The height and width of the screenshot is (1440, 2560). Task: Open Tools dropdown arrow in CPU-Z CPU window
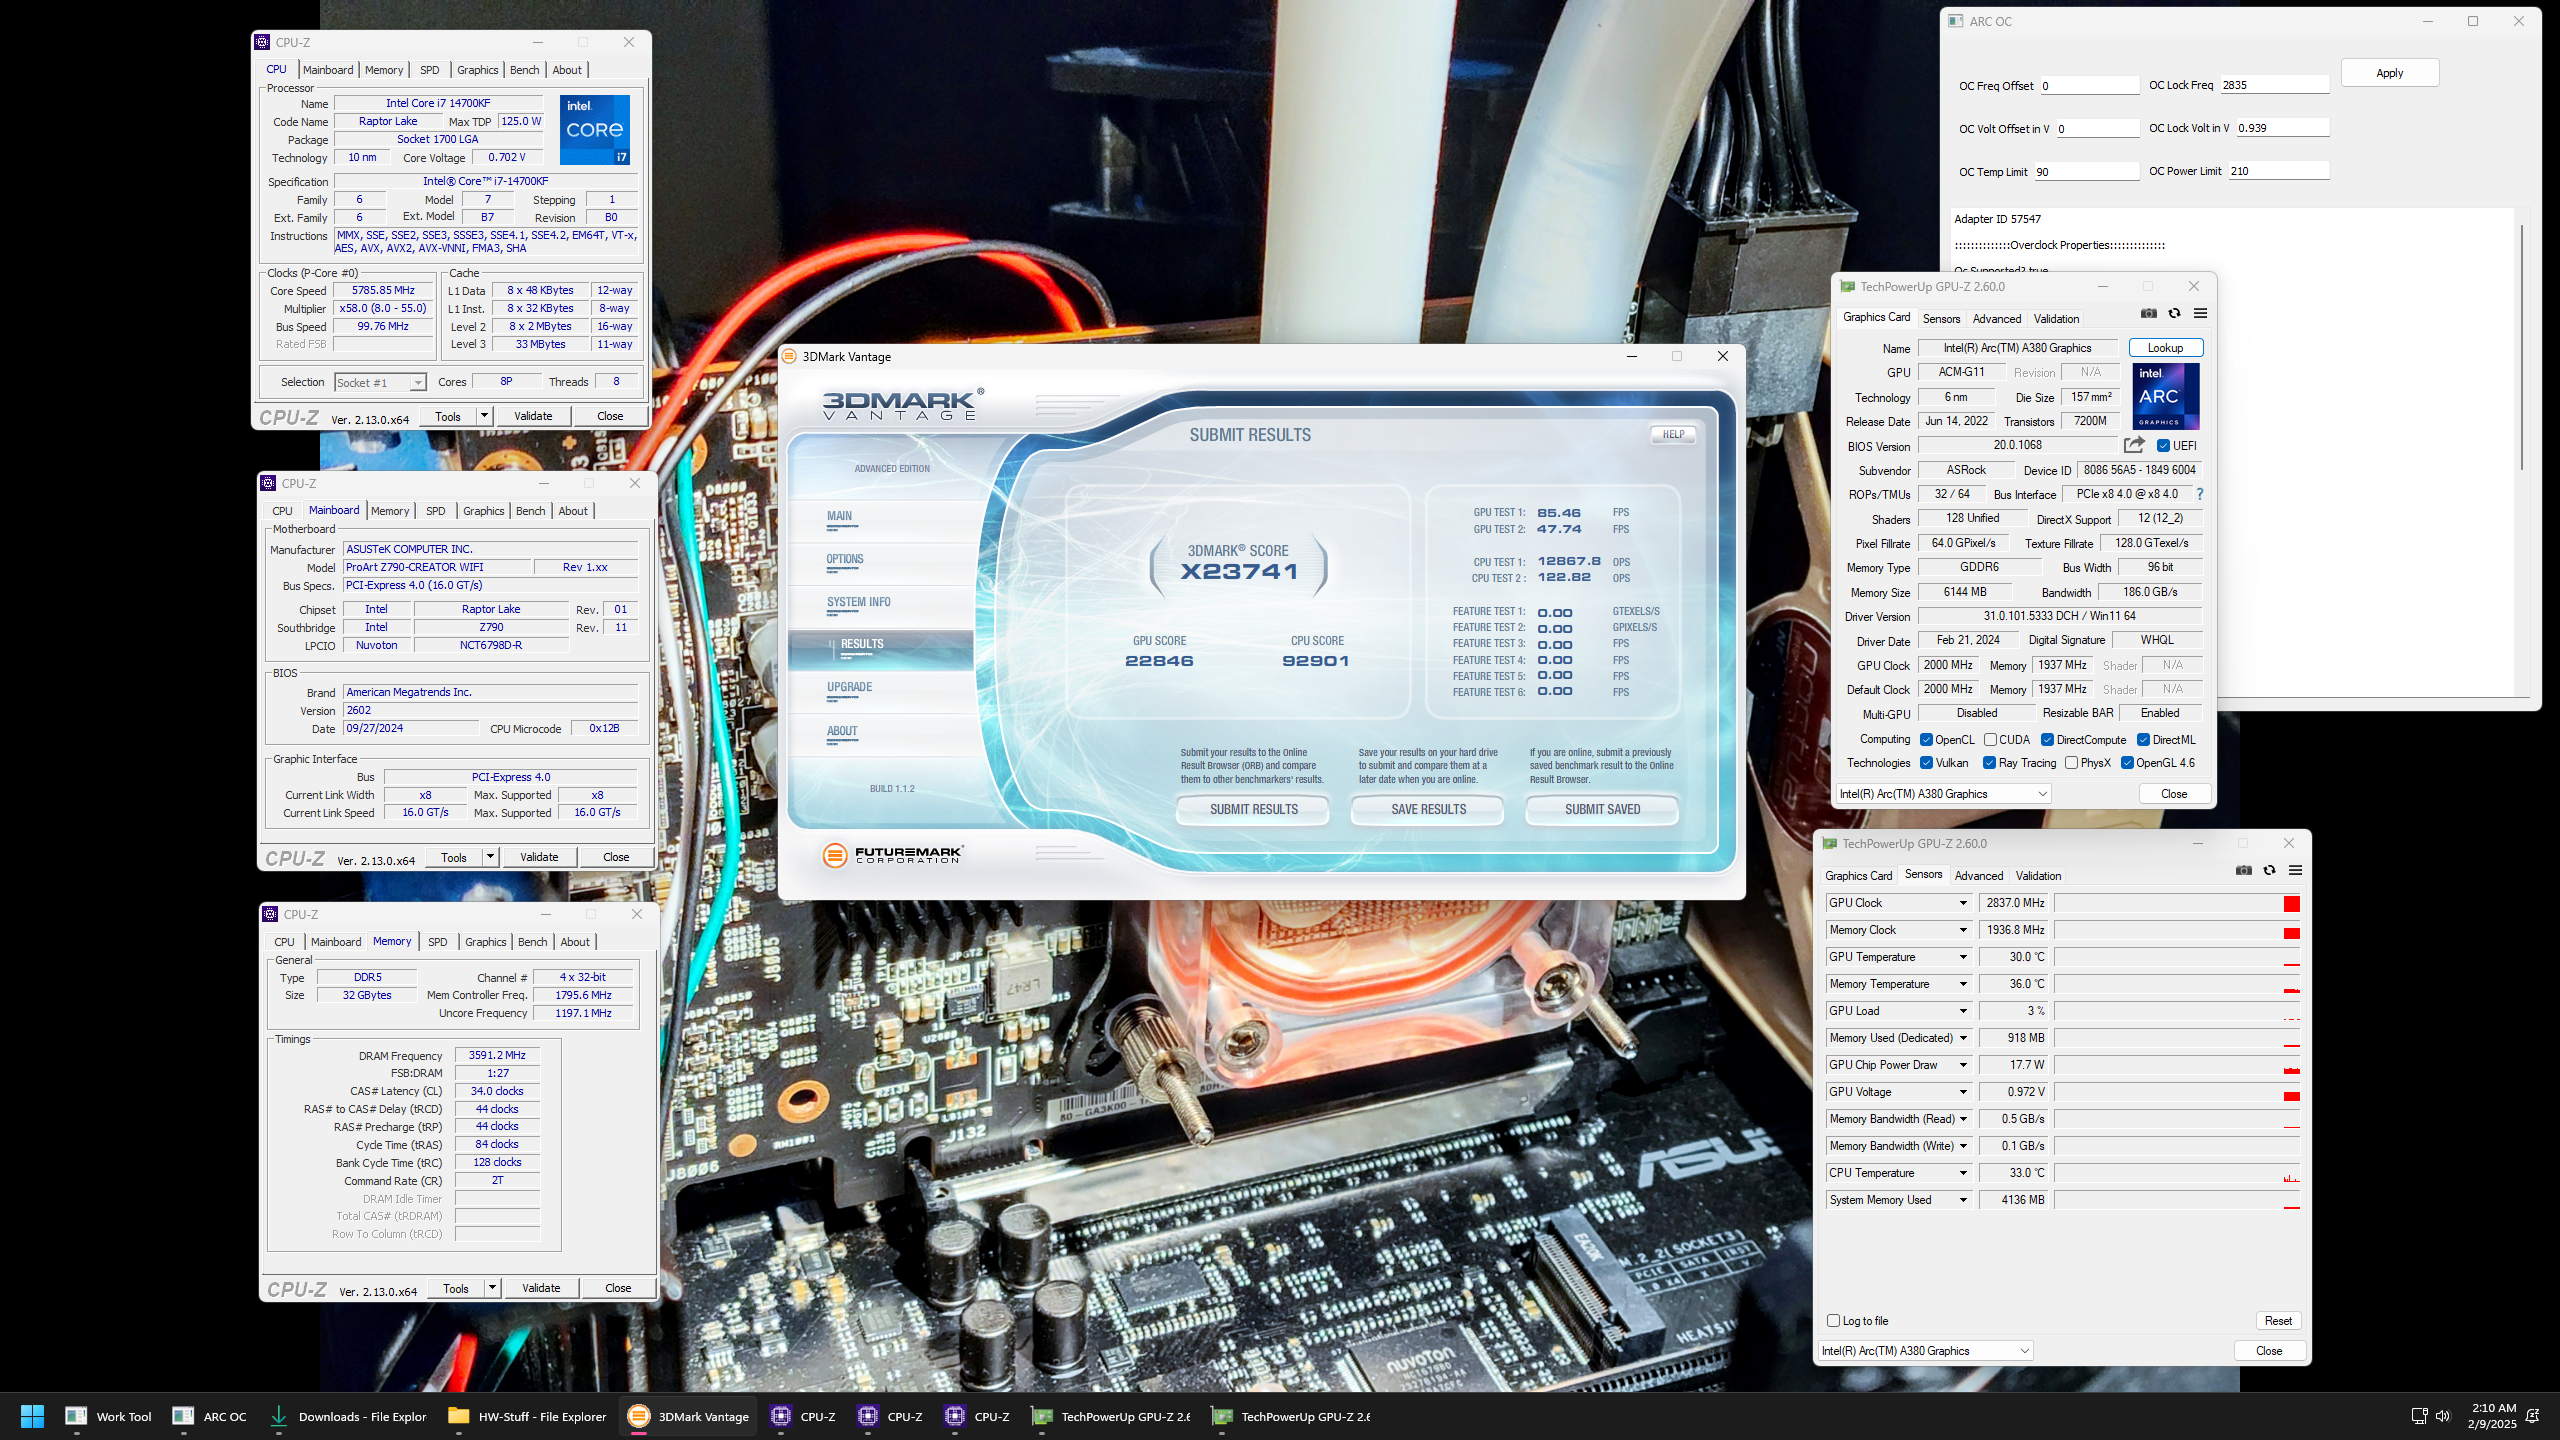[x=484, y=416]
